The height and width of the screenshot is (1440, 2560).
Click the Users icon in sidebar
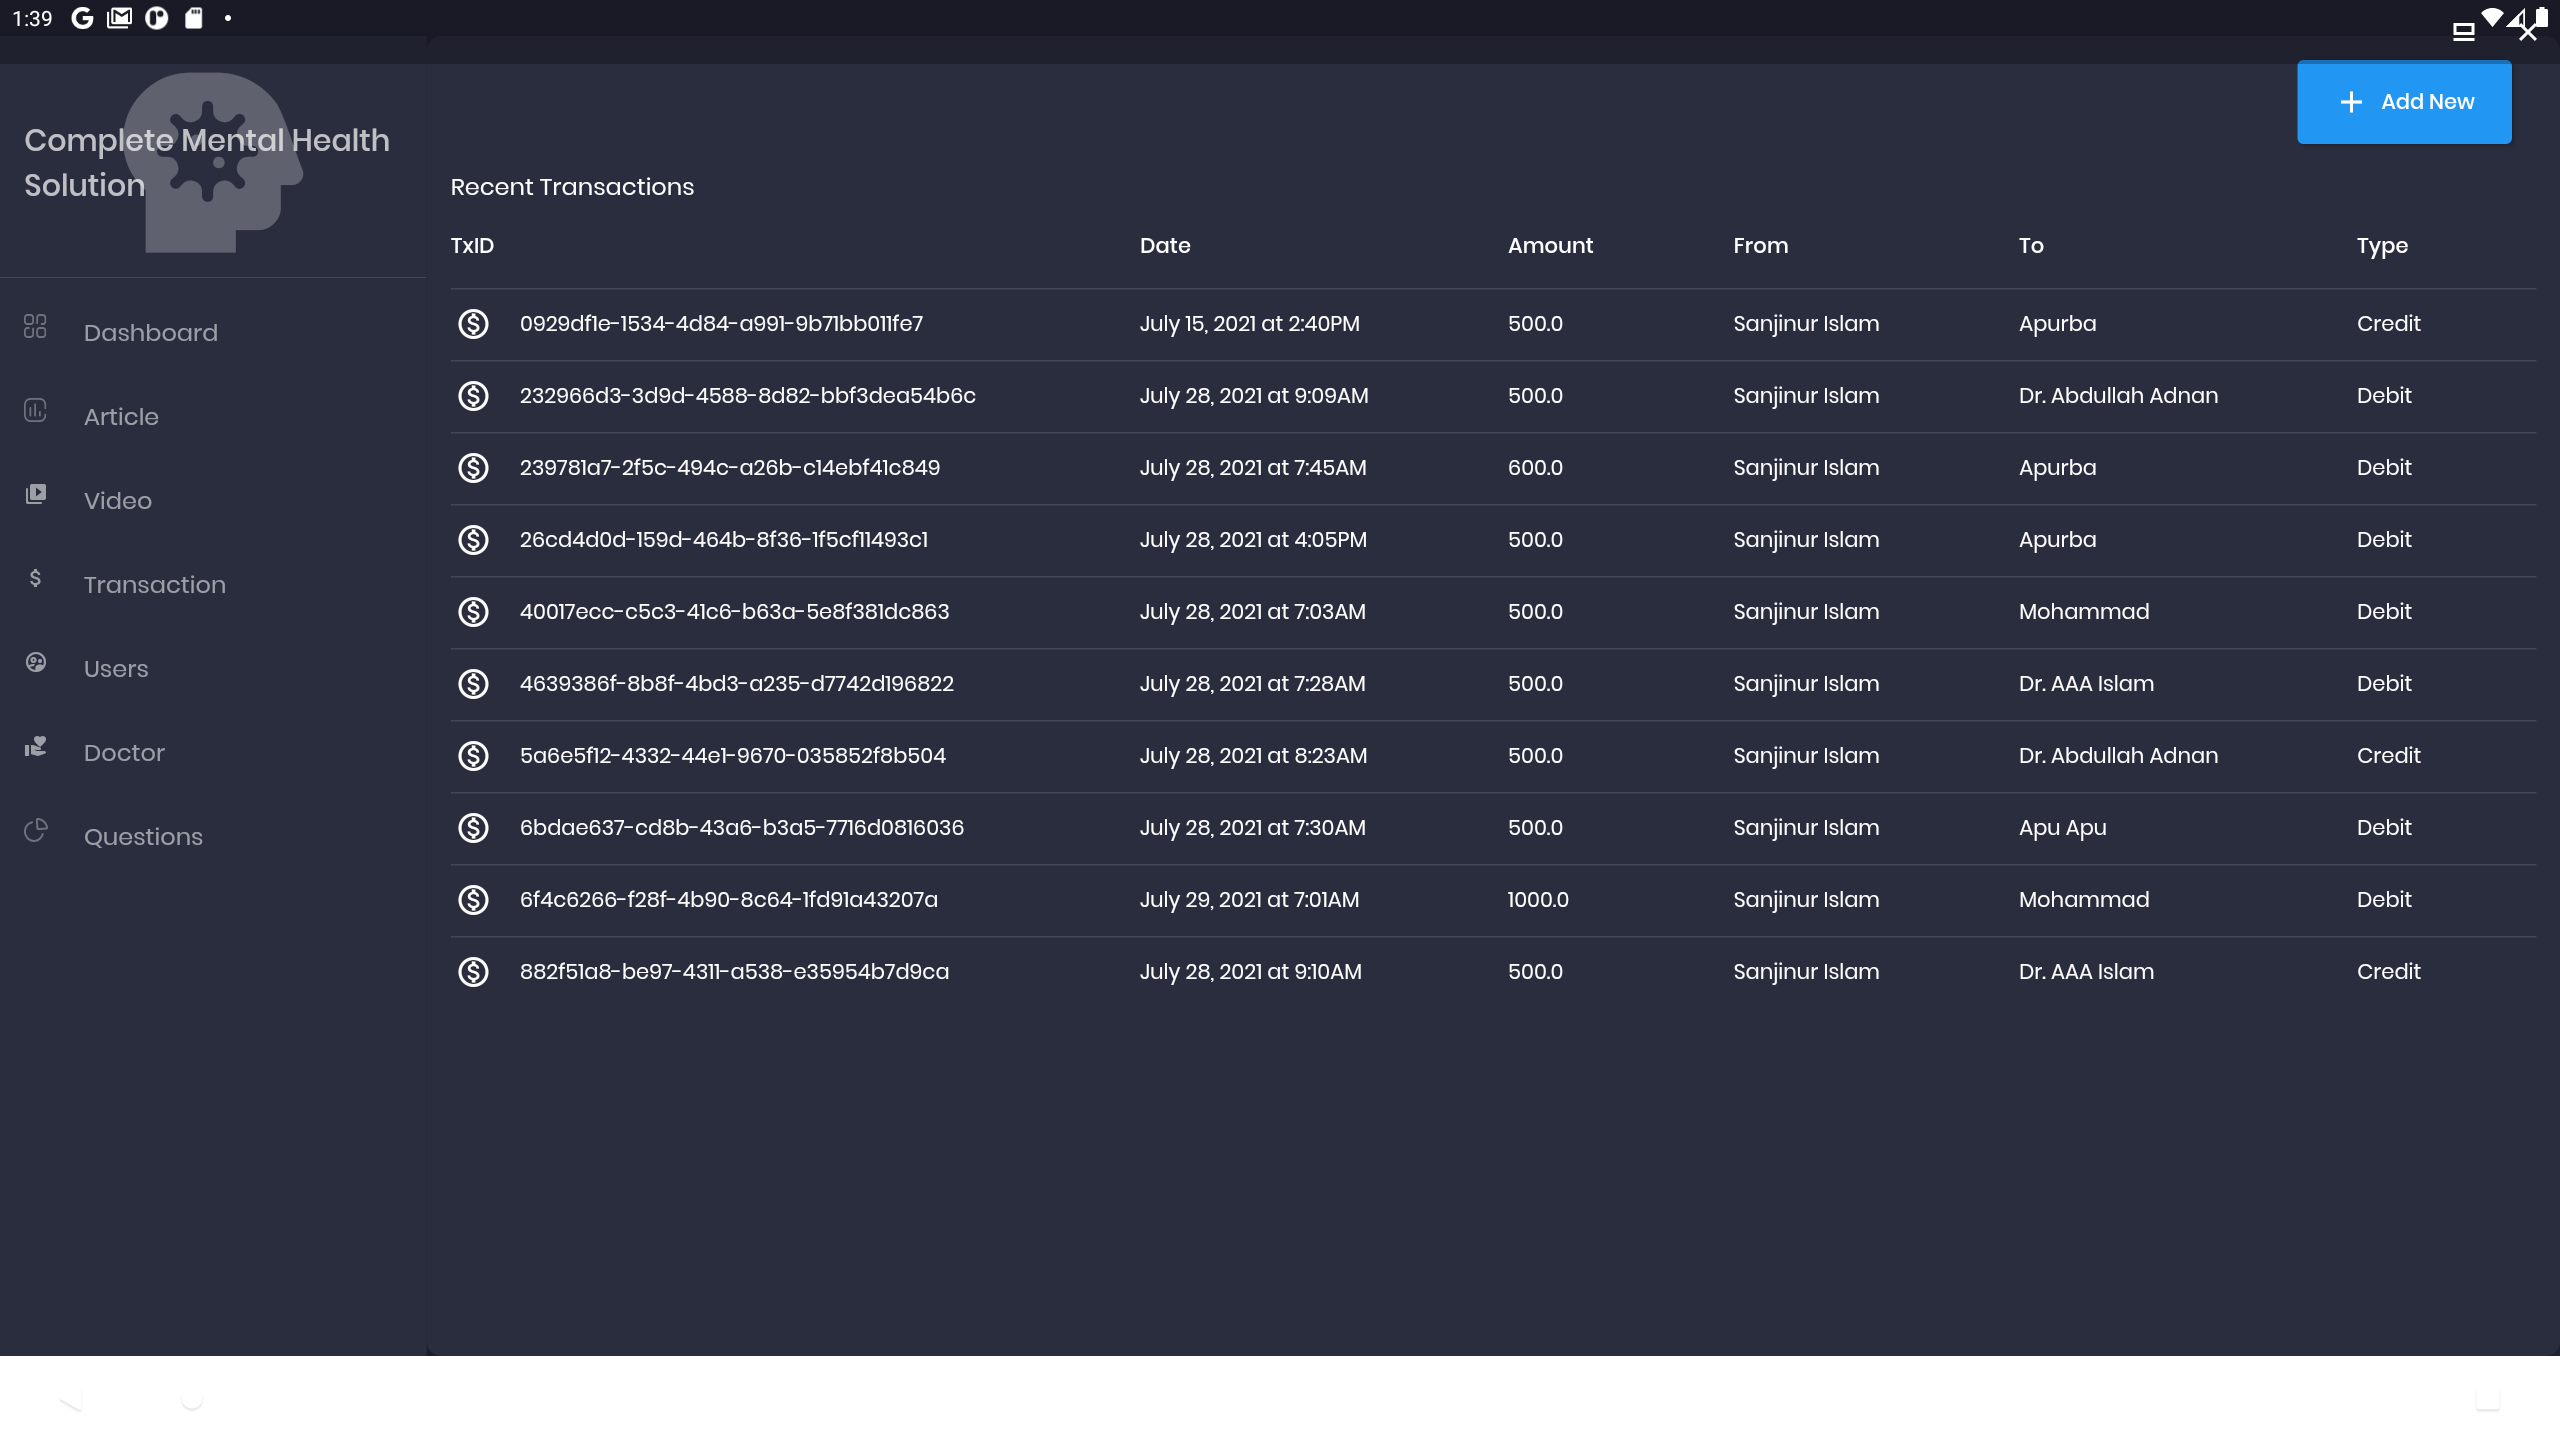(35, 662)
